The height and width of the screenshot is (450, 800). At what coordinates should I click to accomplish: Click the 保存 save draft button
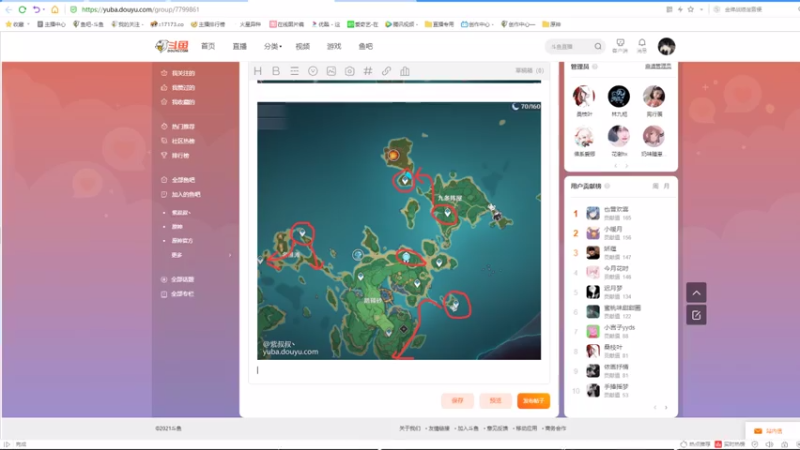(x=457, y=401)
